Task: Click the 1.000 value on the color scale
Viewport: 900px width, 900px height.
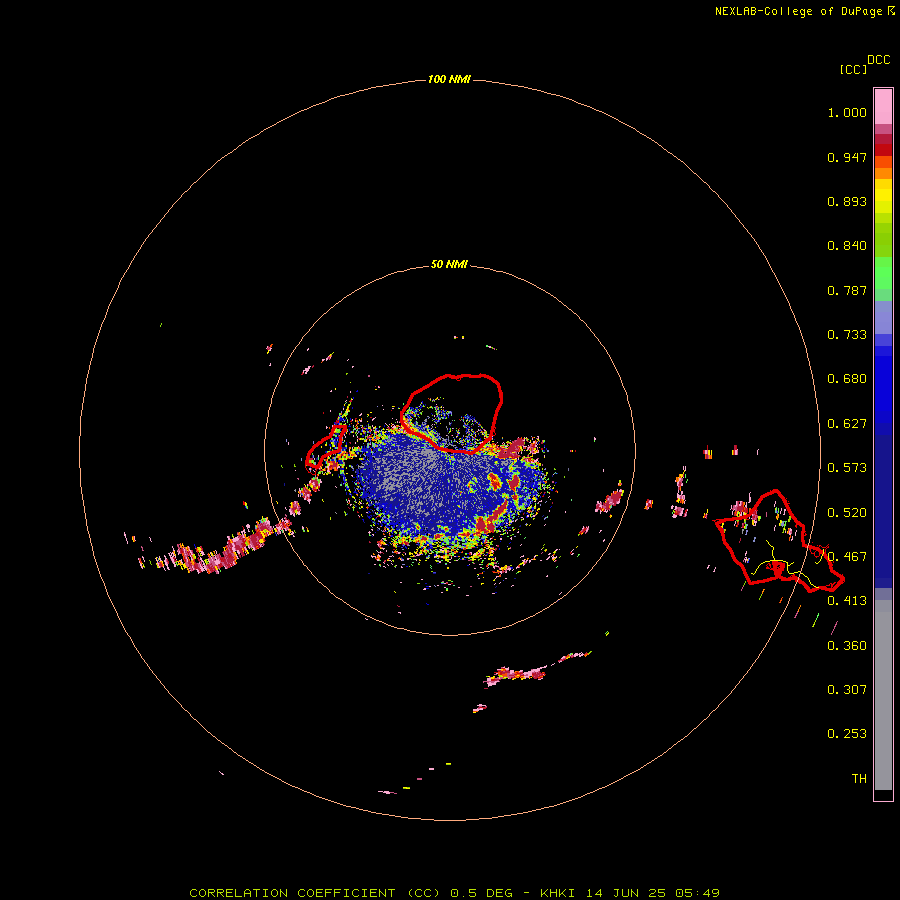Action: [847, 112]
